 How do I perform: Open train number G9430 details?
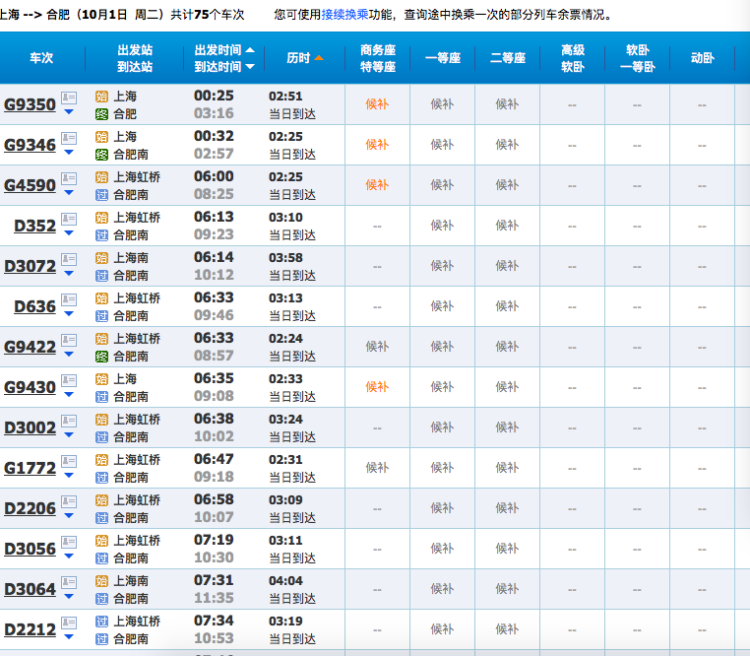click(30, 387)
